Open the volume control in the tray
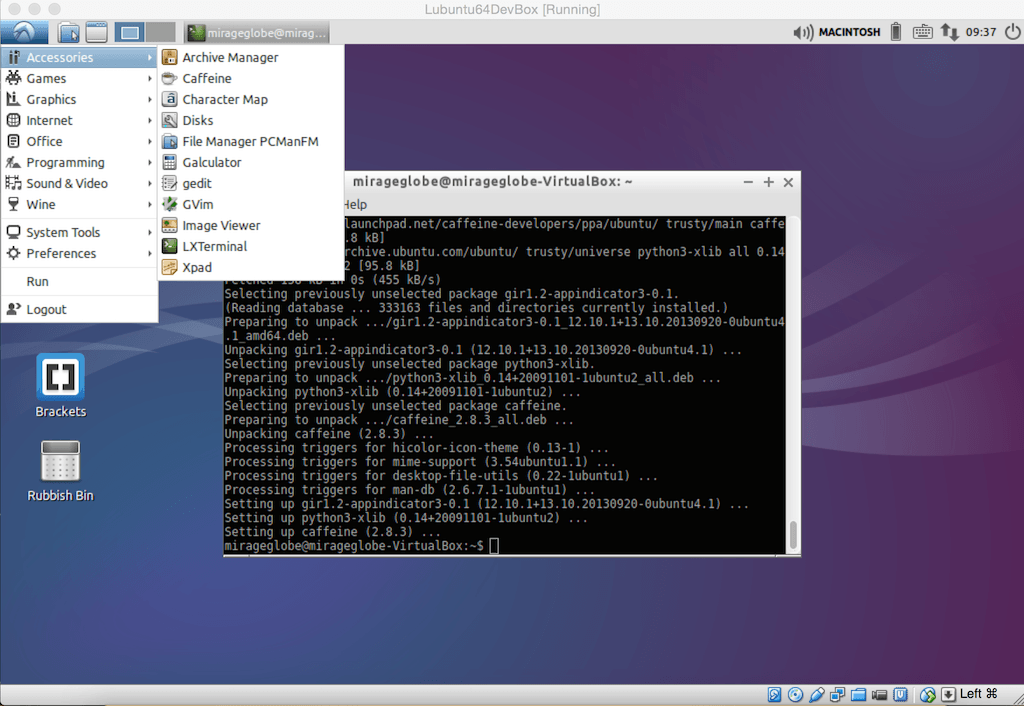The width and height of the screenshot is (1024, 706). tap(803, 32)
